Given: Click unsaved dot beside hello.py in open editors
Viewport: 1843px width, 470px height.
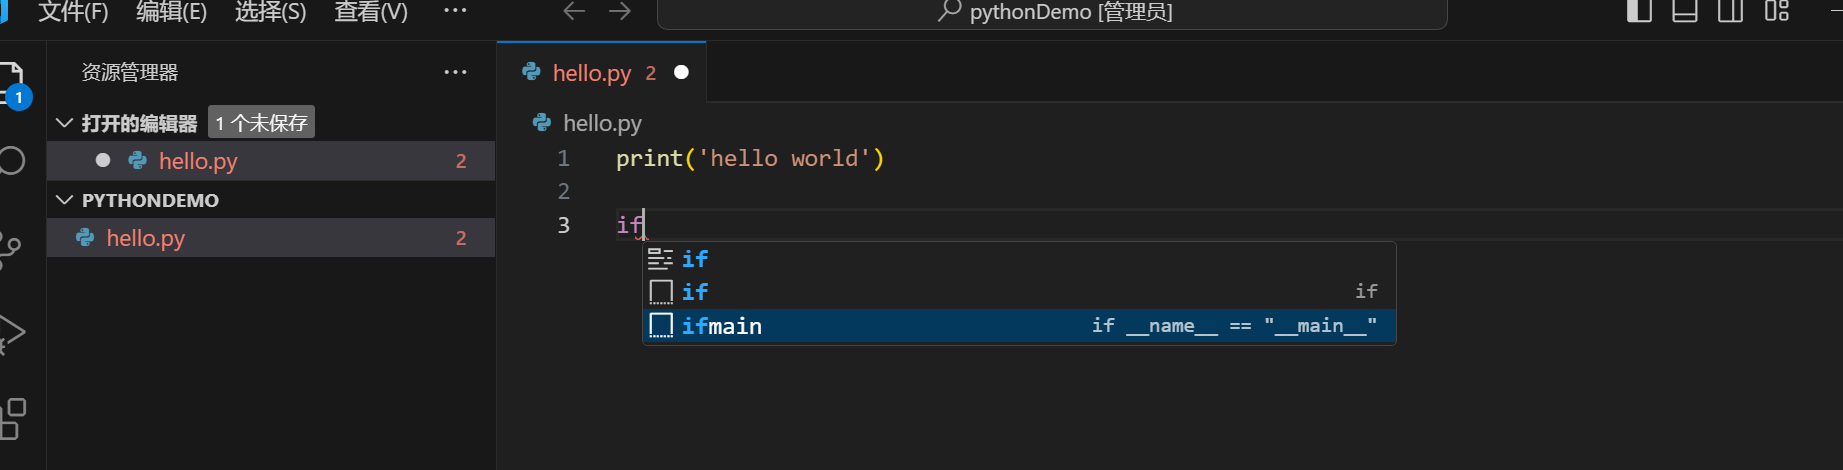Looking at the screenshot, I should click(x=103, y=160).
